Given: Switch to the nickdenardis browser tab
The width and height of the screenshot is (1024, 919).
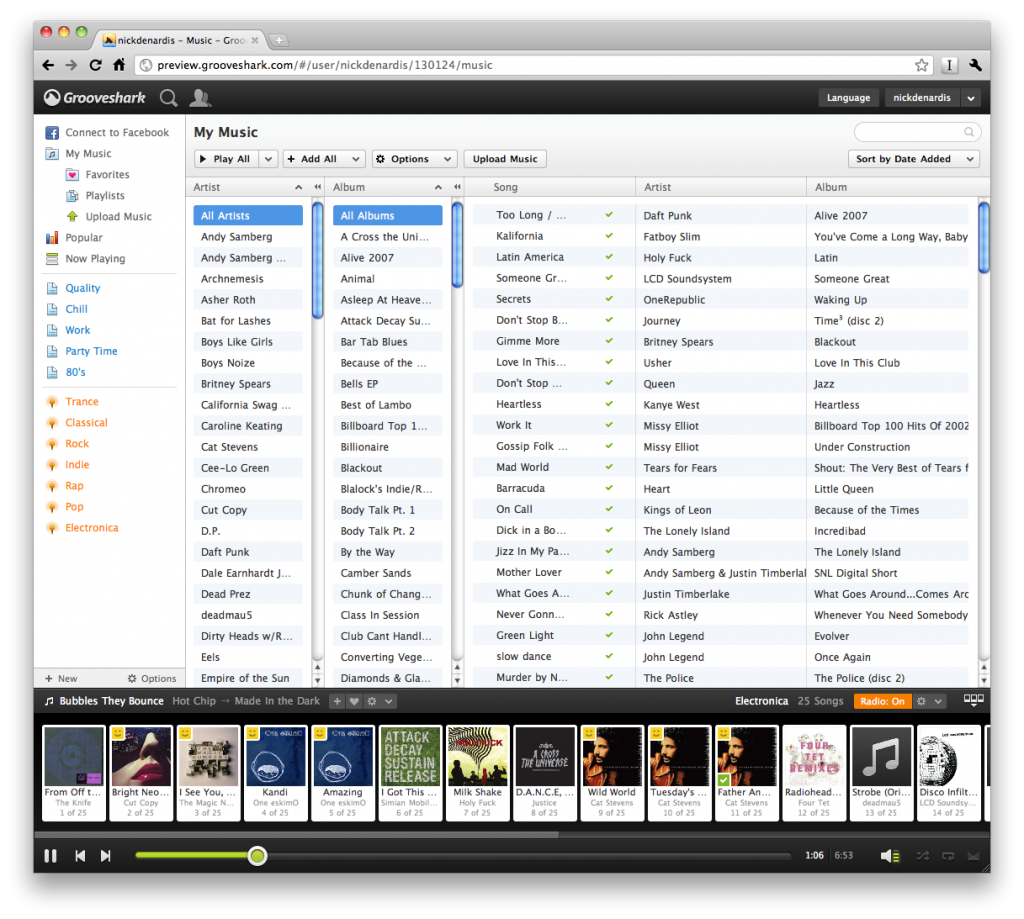Looking at the screenshot, I should (x=182, y=40).
